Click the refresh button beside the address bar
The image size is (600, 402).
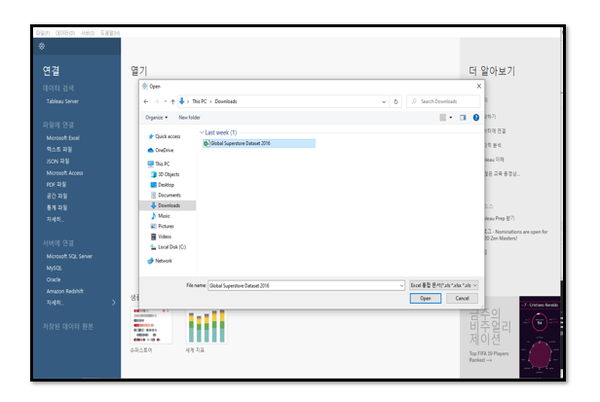396,101
